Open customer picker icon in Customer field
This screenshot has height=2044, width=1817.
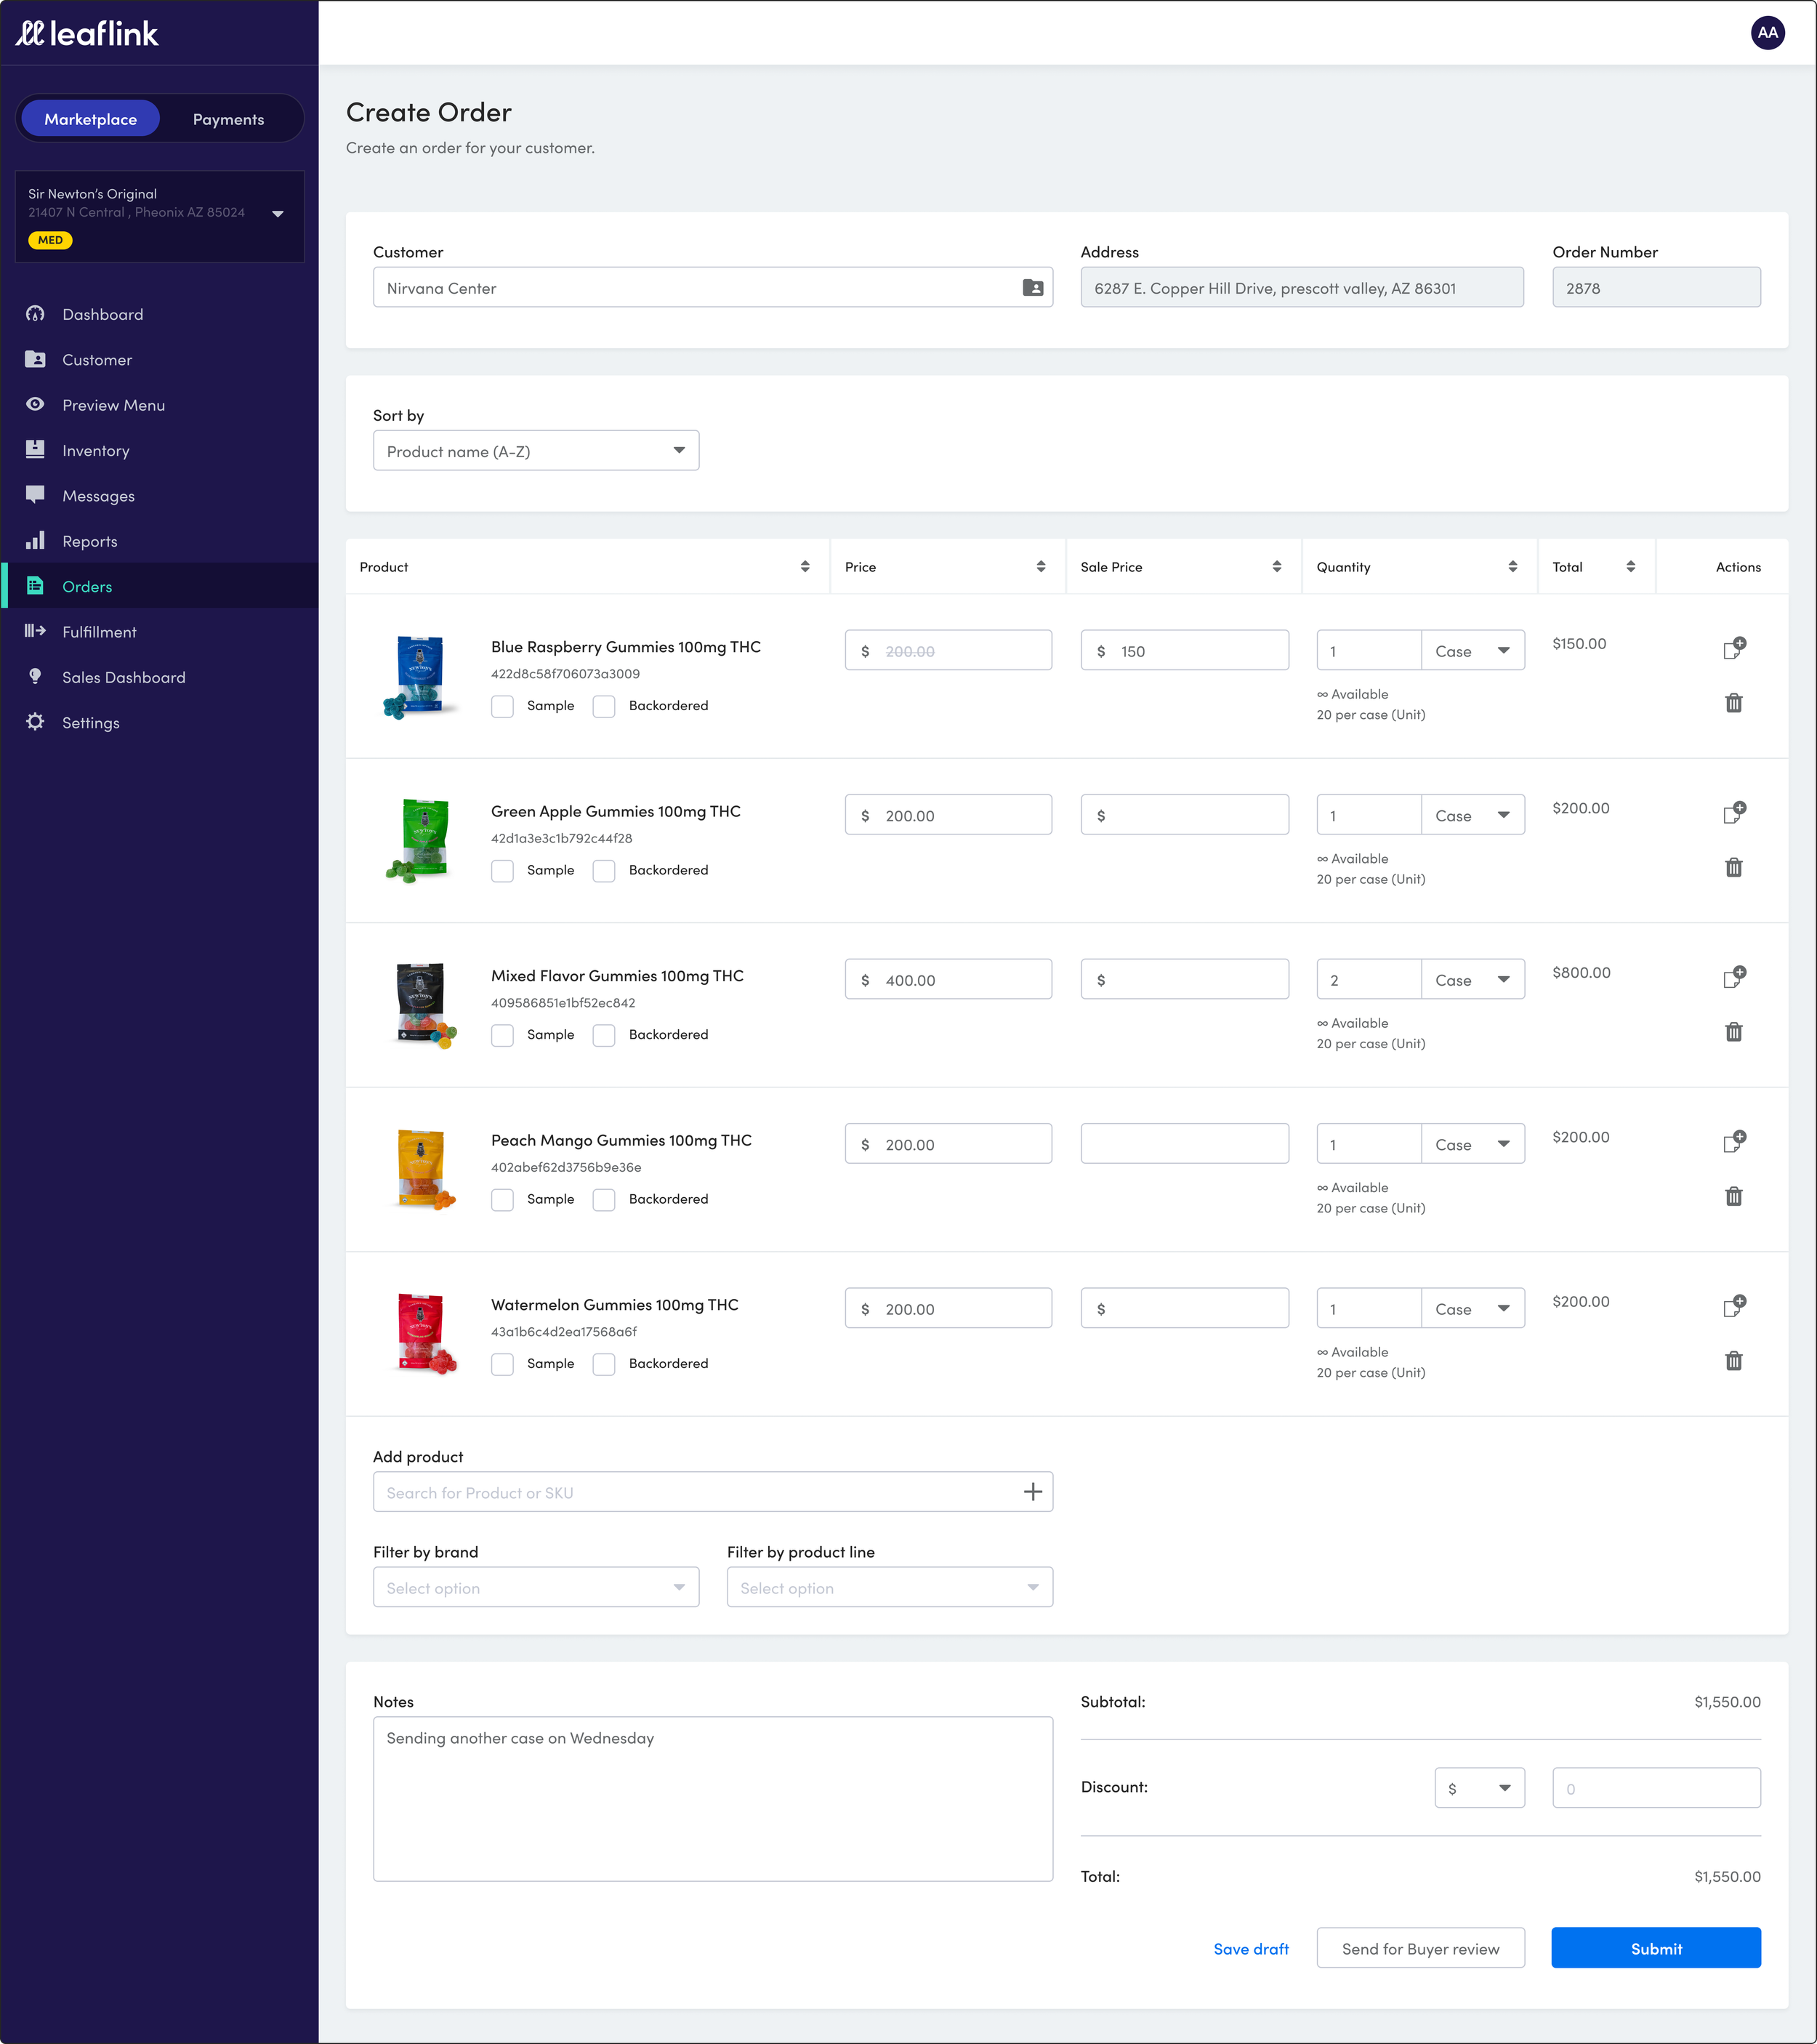pos(1032,288)
